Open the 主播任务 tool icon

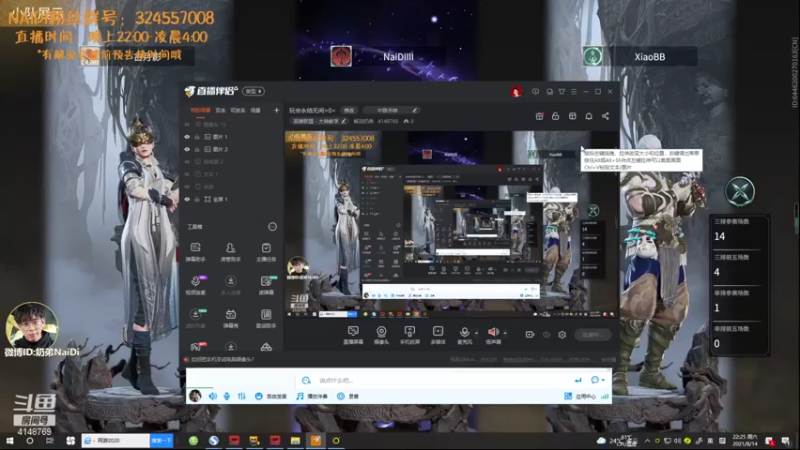pyautogui.click(x=266, y=252)
